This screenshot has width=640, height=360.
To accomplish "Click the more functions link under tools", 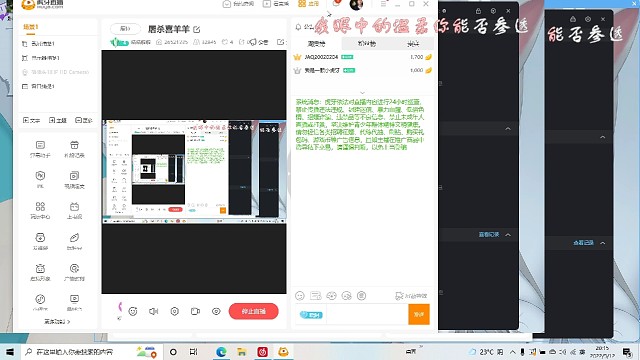I will click(57, 322).
